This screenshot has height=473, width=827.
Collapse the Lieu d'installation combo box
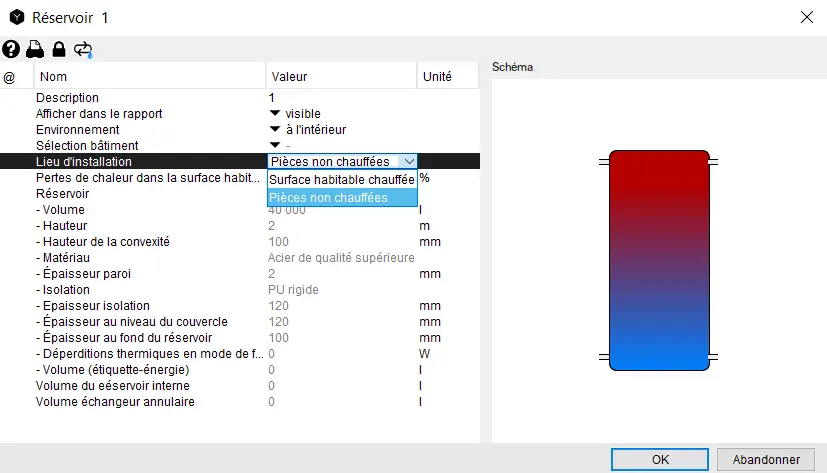point(406,162)
